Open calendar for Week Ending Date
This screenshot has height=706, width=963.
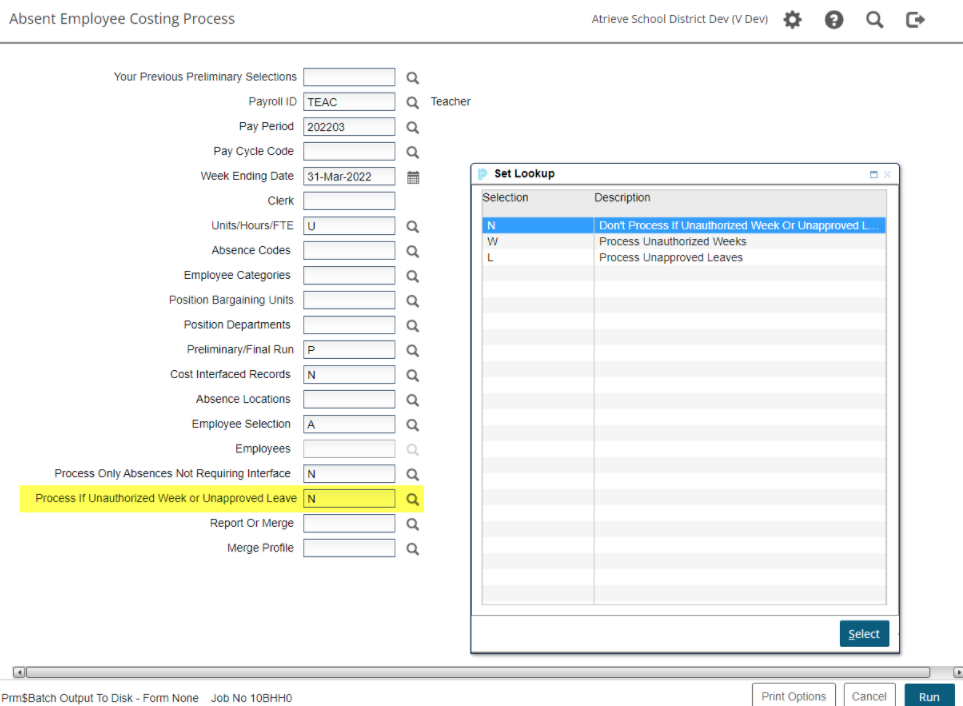(412, 177)
